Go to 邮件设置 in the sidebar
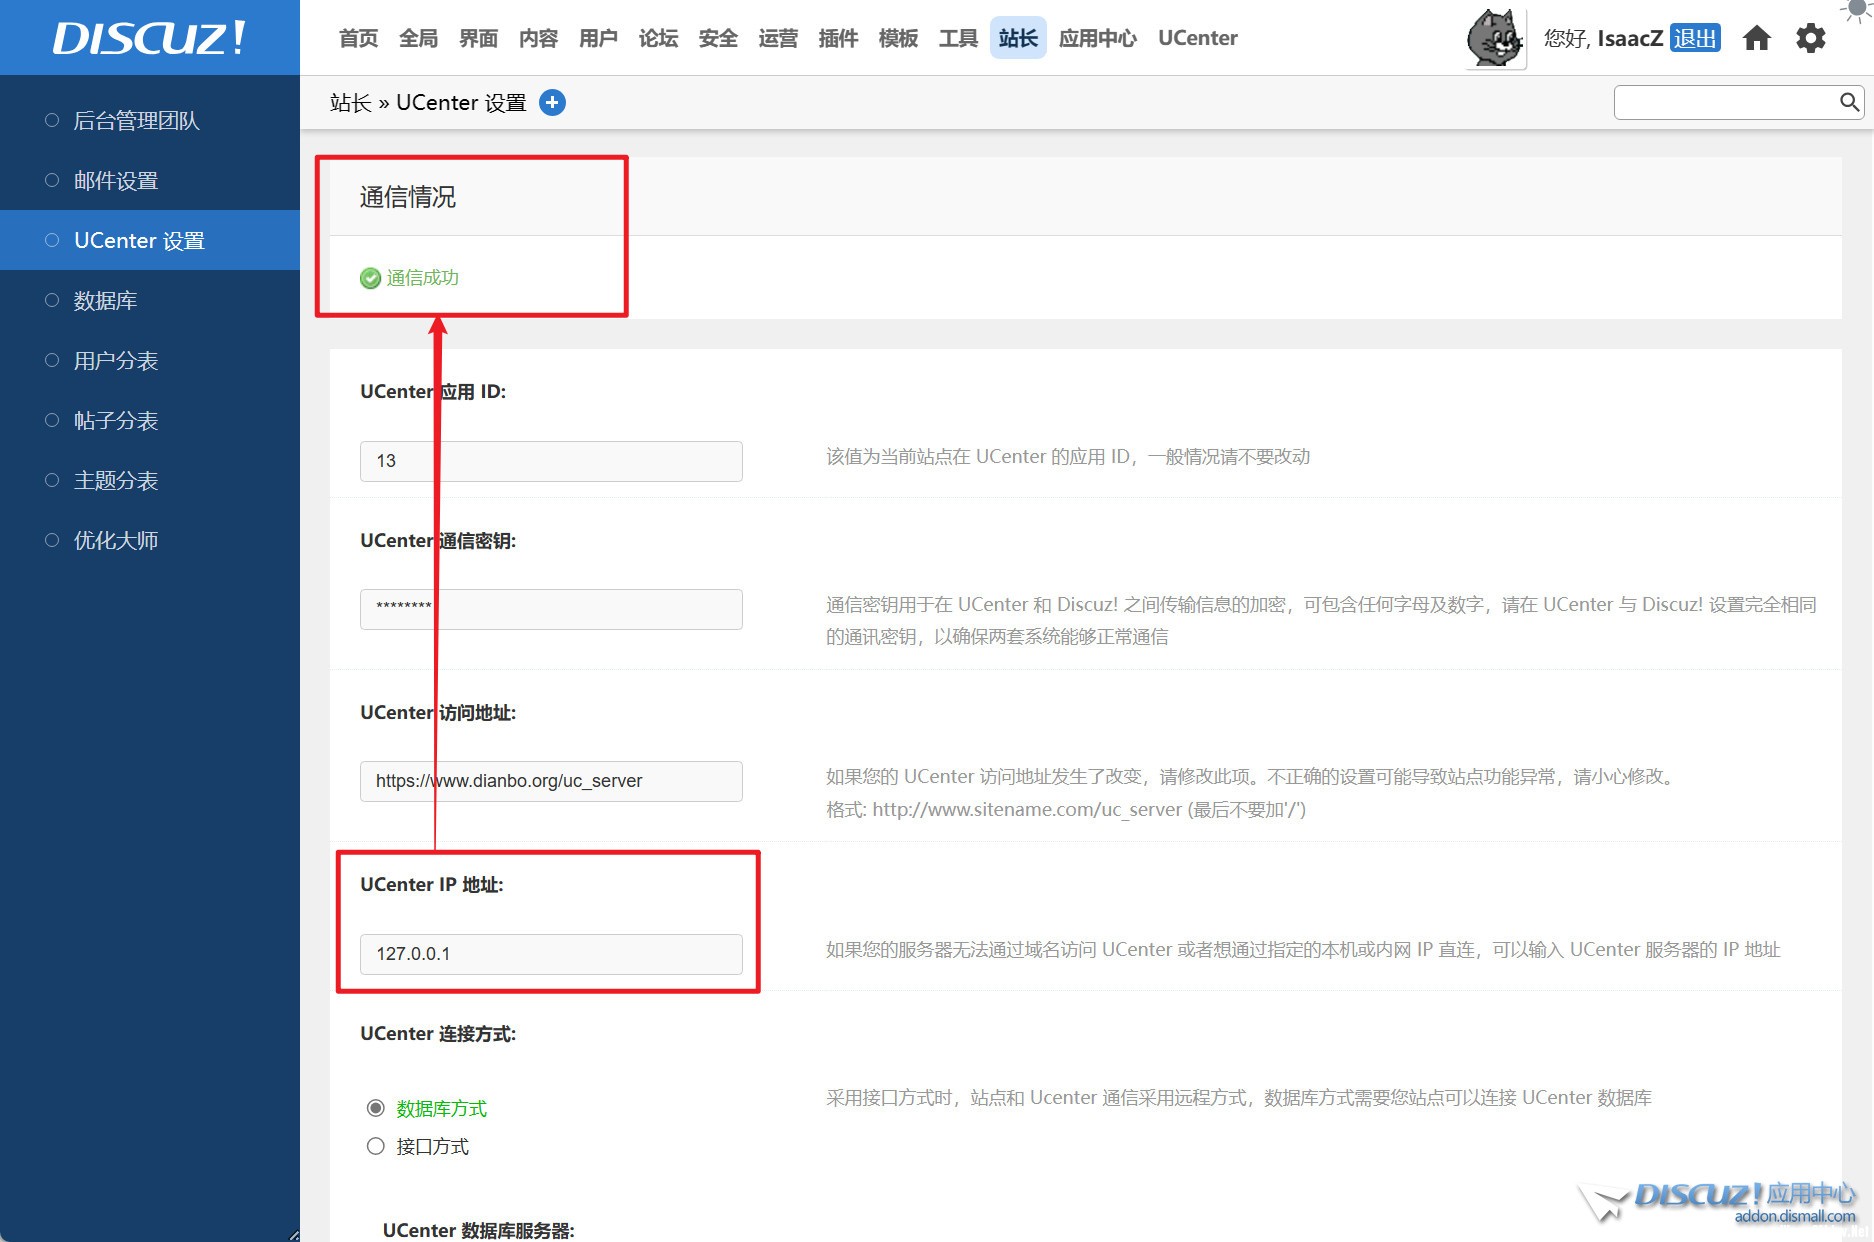Image resolution: width=1874 pixels, height=1242 pixels. [116, 180]
